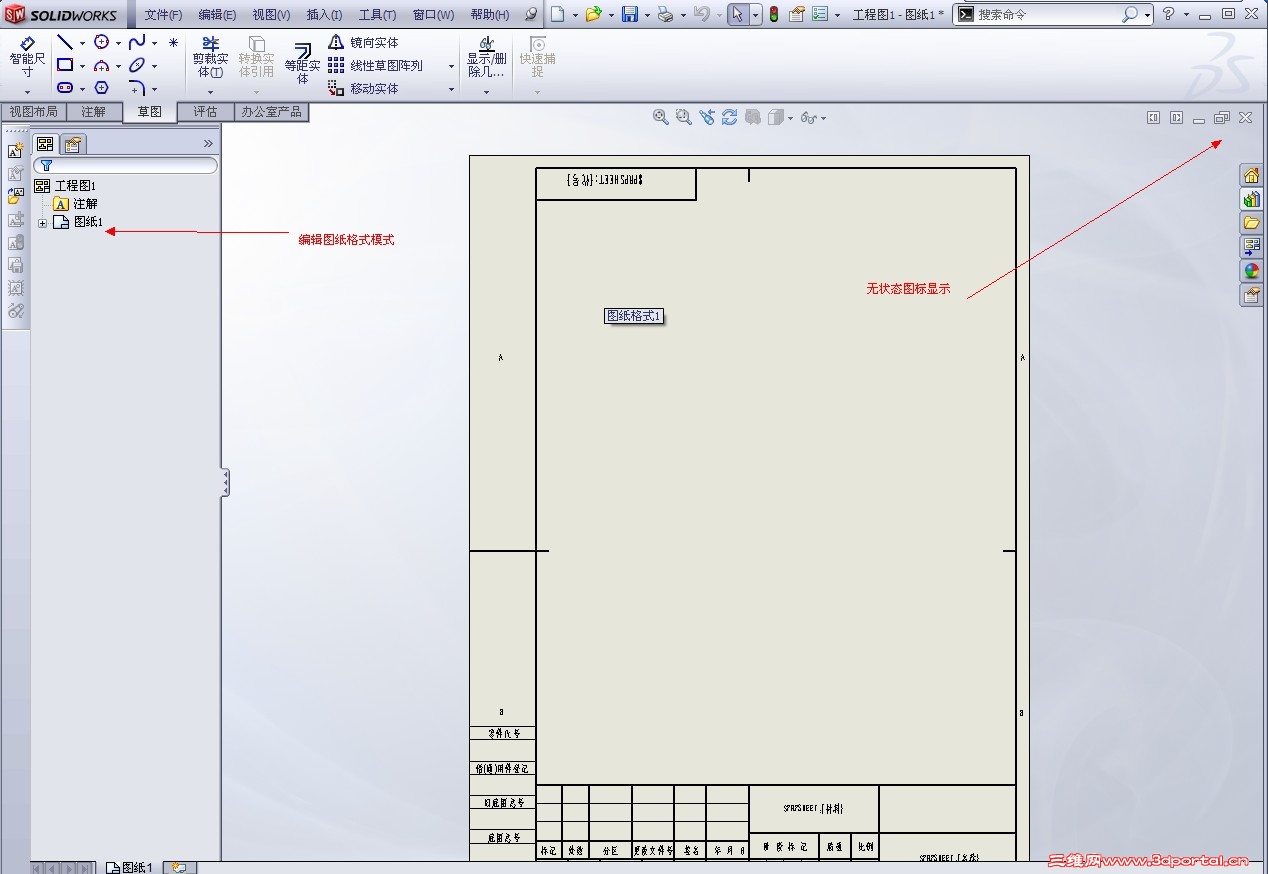Click the Rebuild traffic light icon

(x=773, y=14)
